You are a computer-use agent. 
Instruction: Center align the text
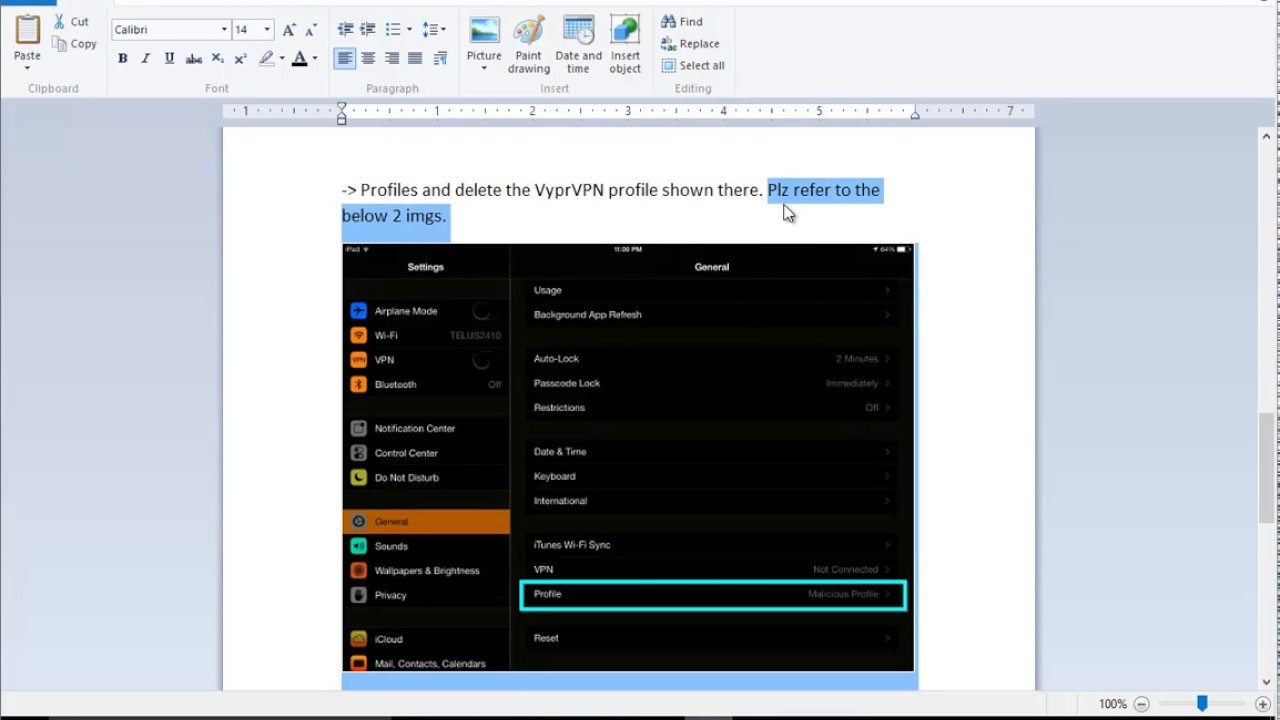368,59
